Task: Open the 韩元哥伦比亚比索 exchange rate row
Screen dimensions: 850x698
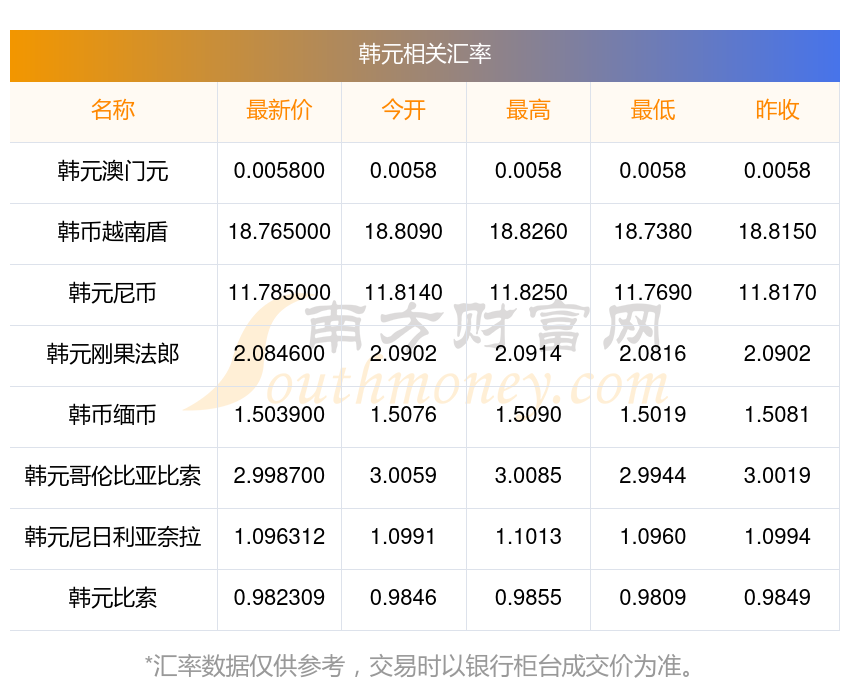Action: coord(113,476)
